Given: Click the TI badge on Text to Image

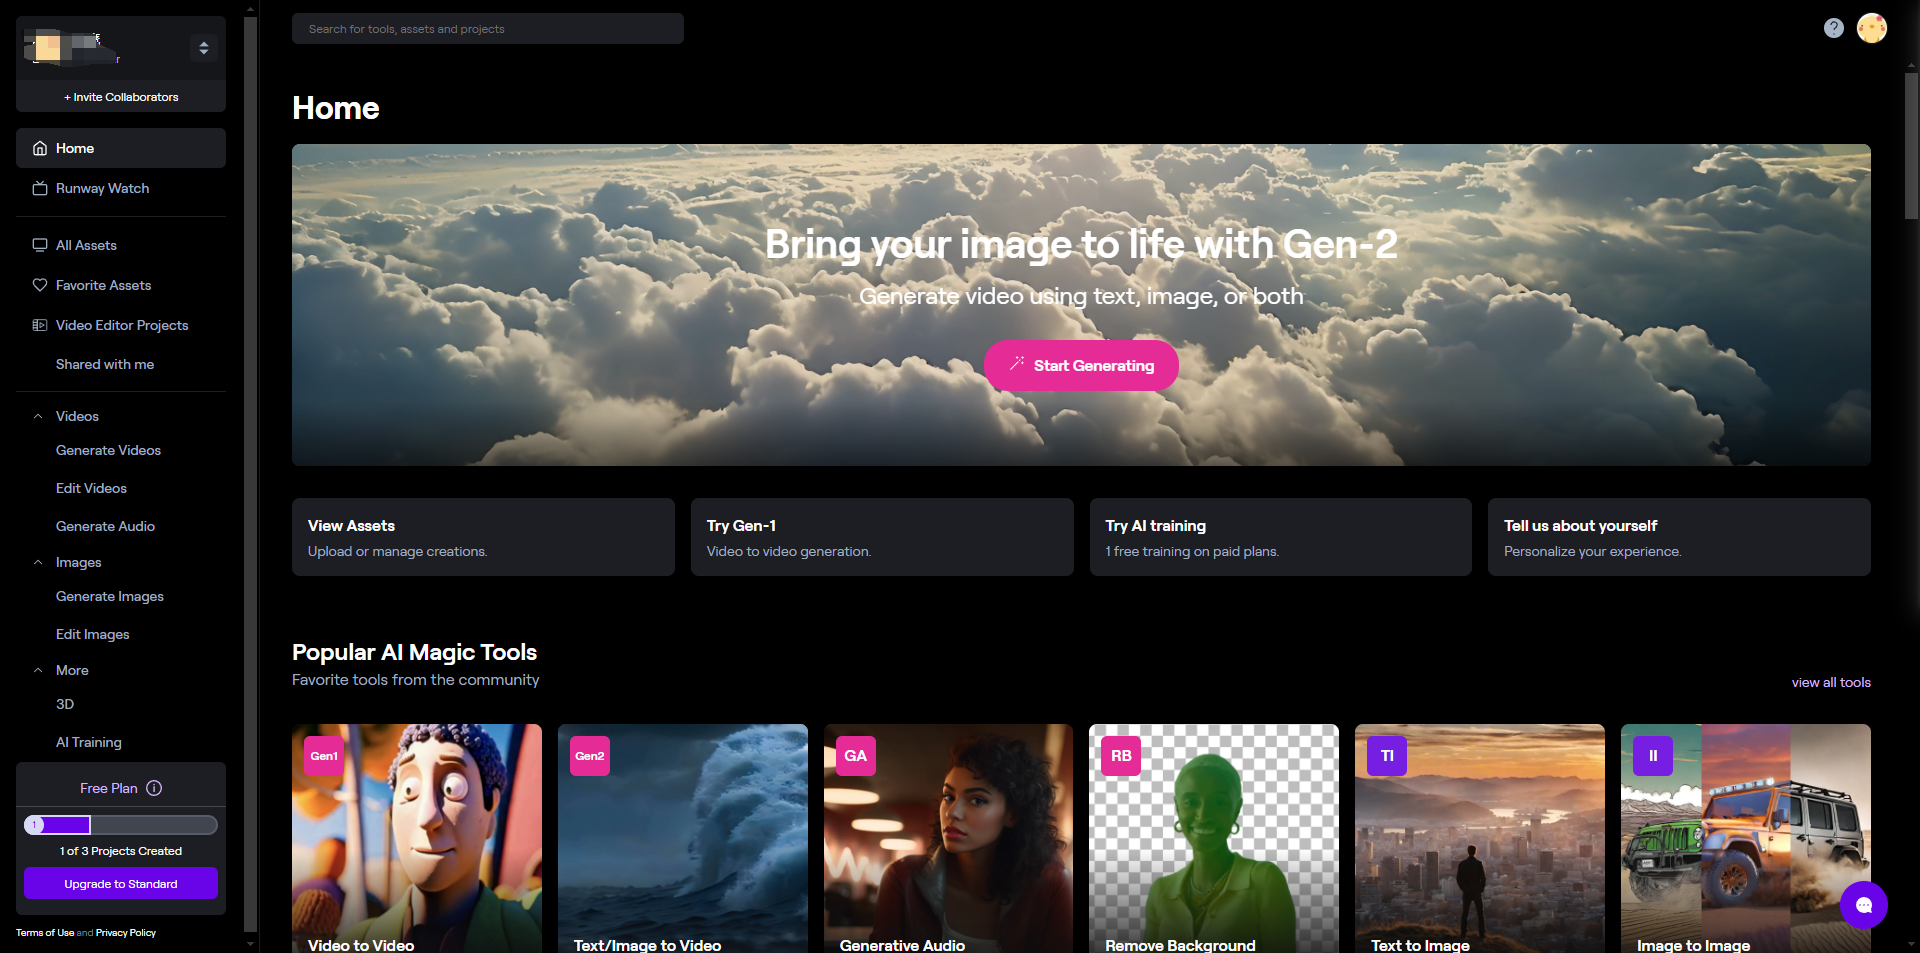Looking at the screenshot, I should pyautogui.click(x=1387, y=756).
